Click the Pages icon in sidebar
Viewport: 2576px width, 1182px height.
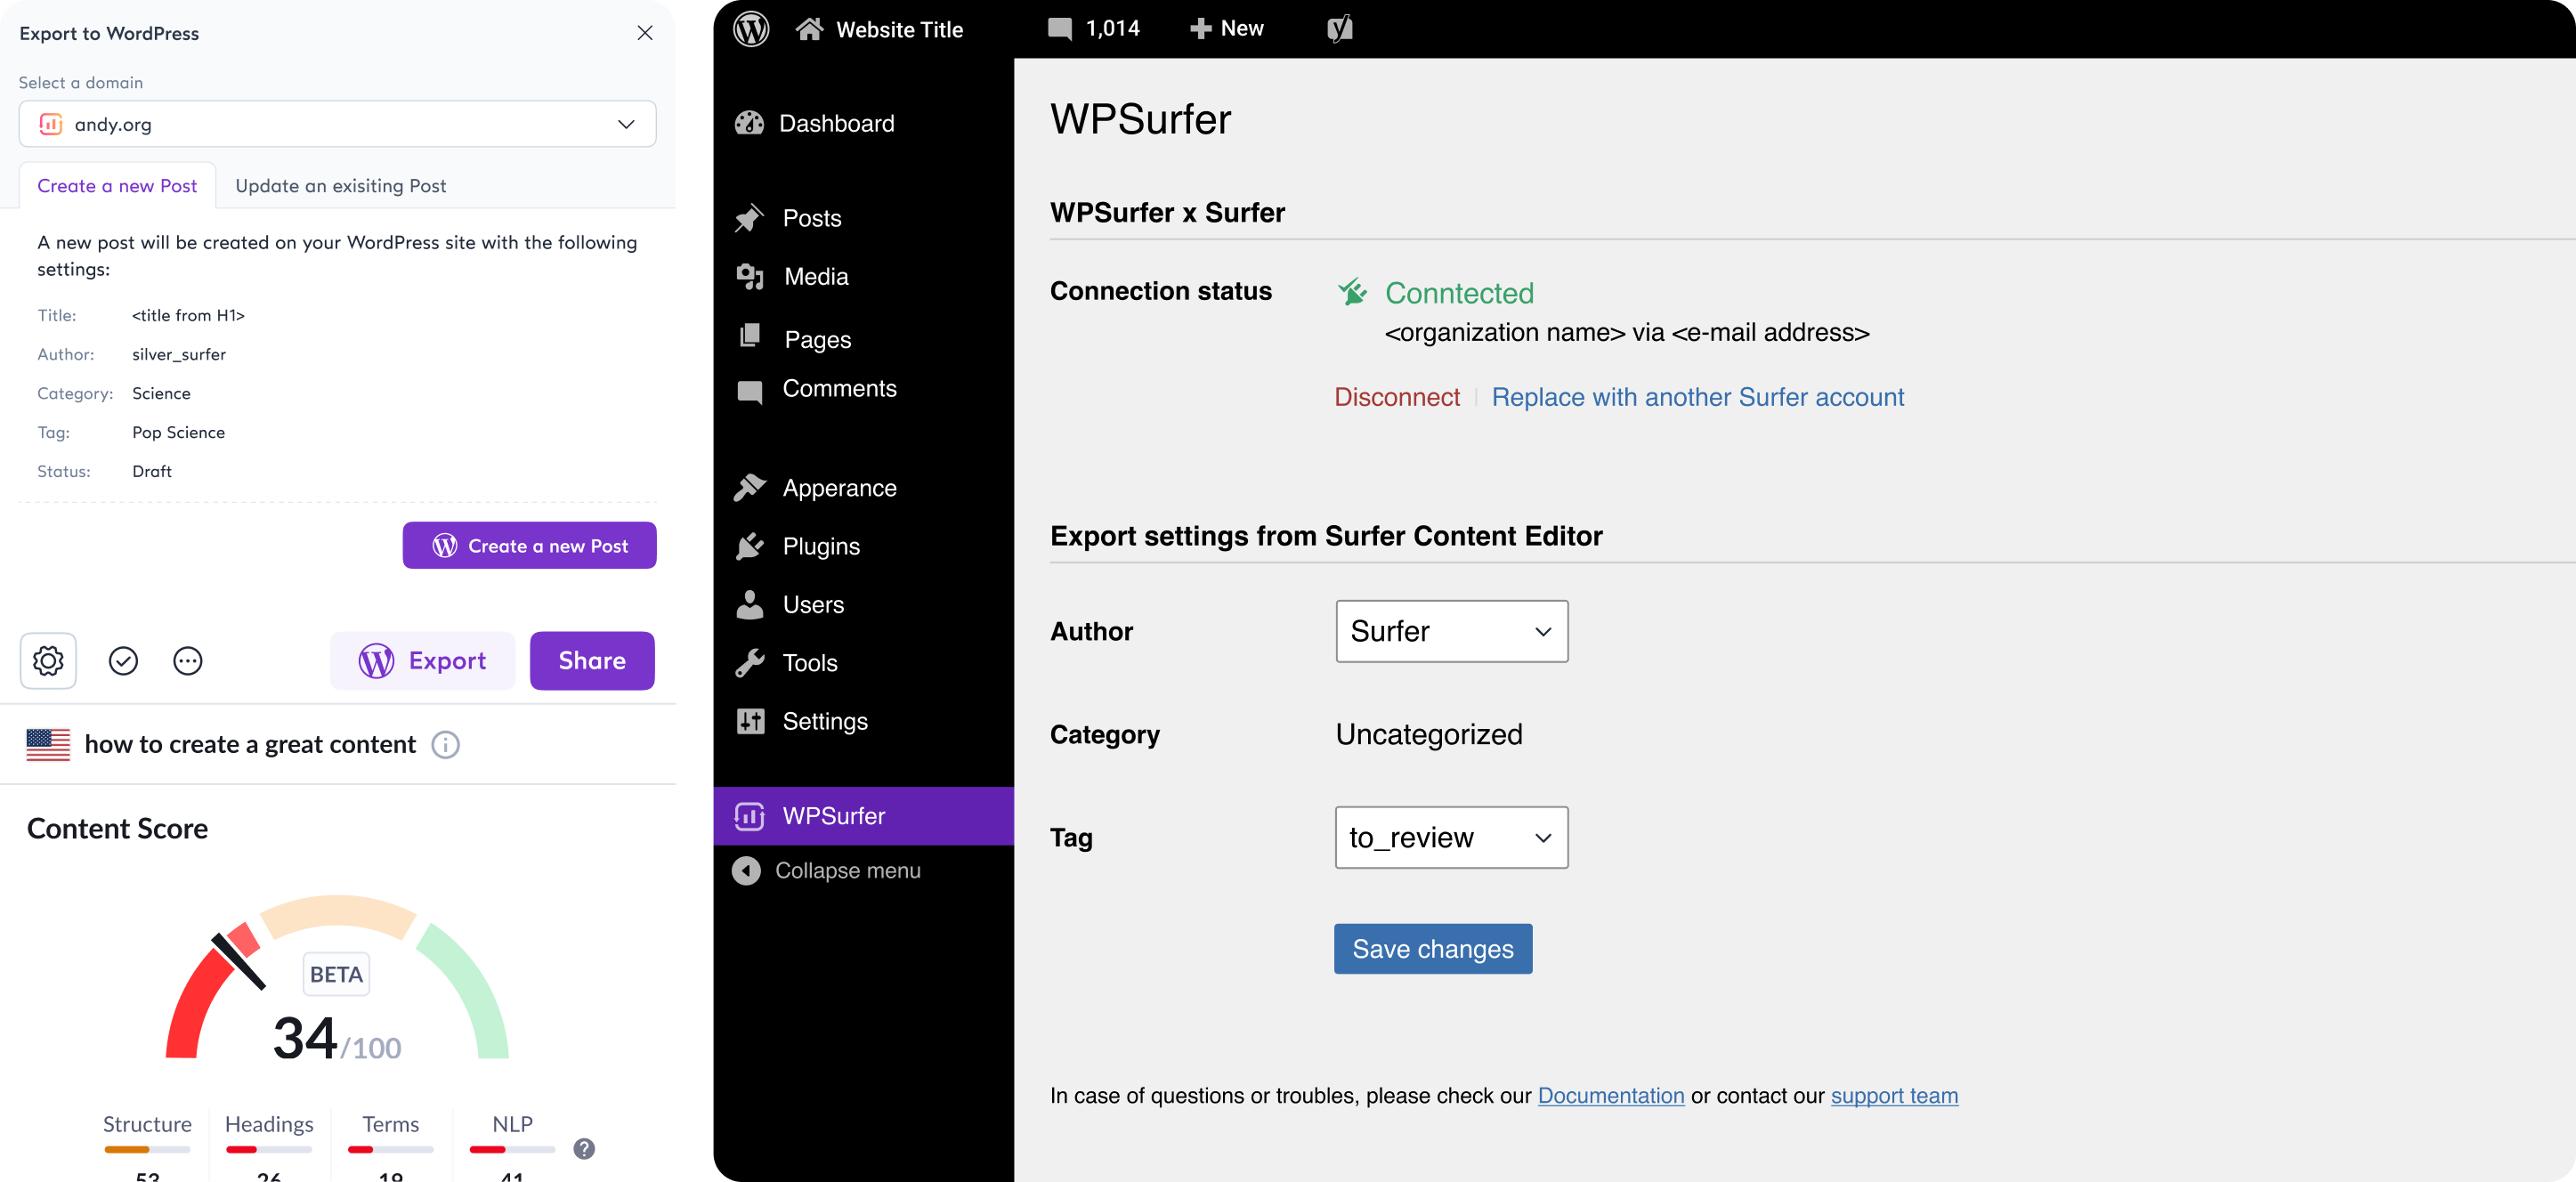click(749, 336)
